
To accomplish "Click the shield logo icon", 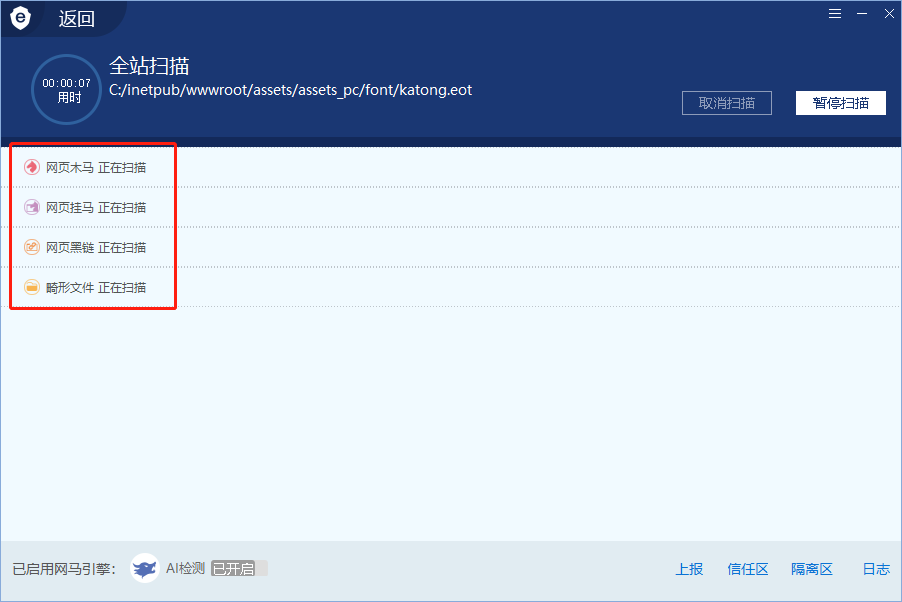I will tap(21, 18).
